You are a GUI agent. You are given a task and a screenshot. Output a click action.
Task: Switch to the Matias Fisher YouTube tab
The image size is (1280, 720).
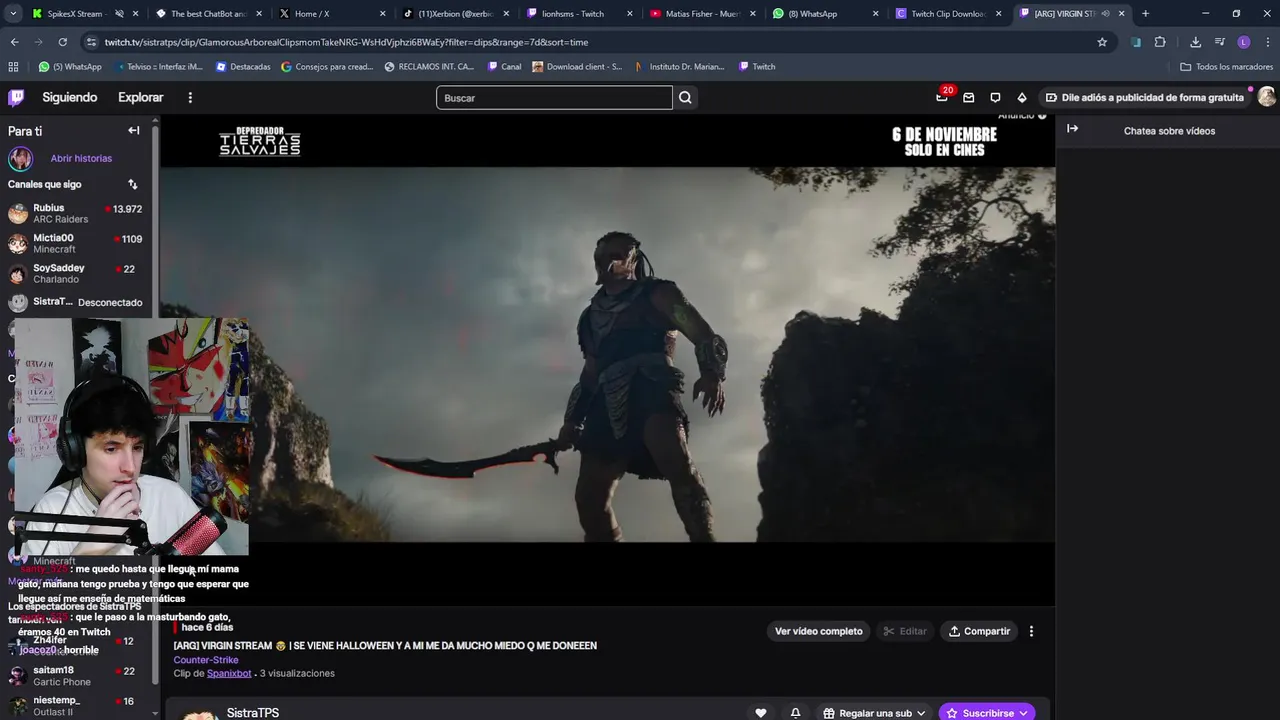(x=701, y=14)
